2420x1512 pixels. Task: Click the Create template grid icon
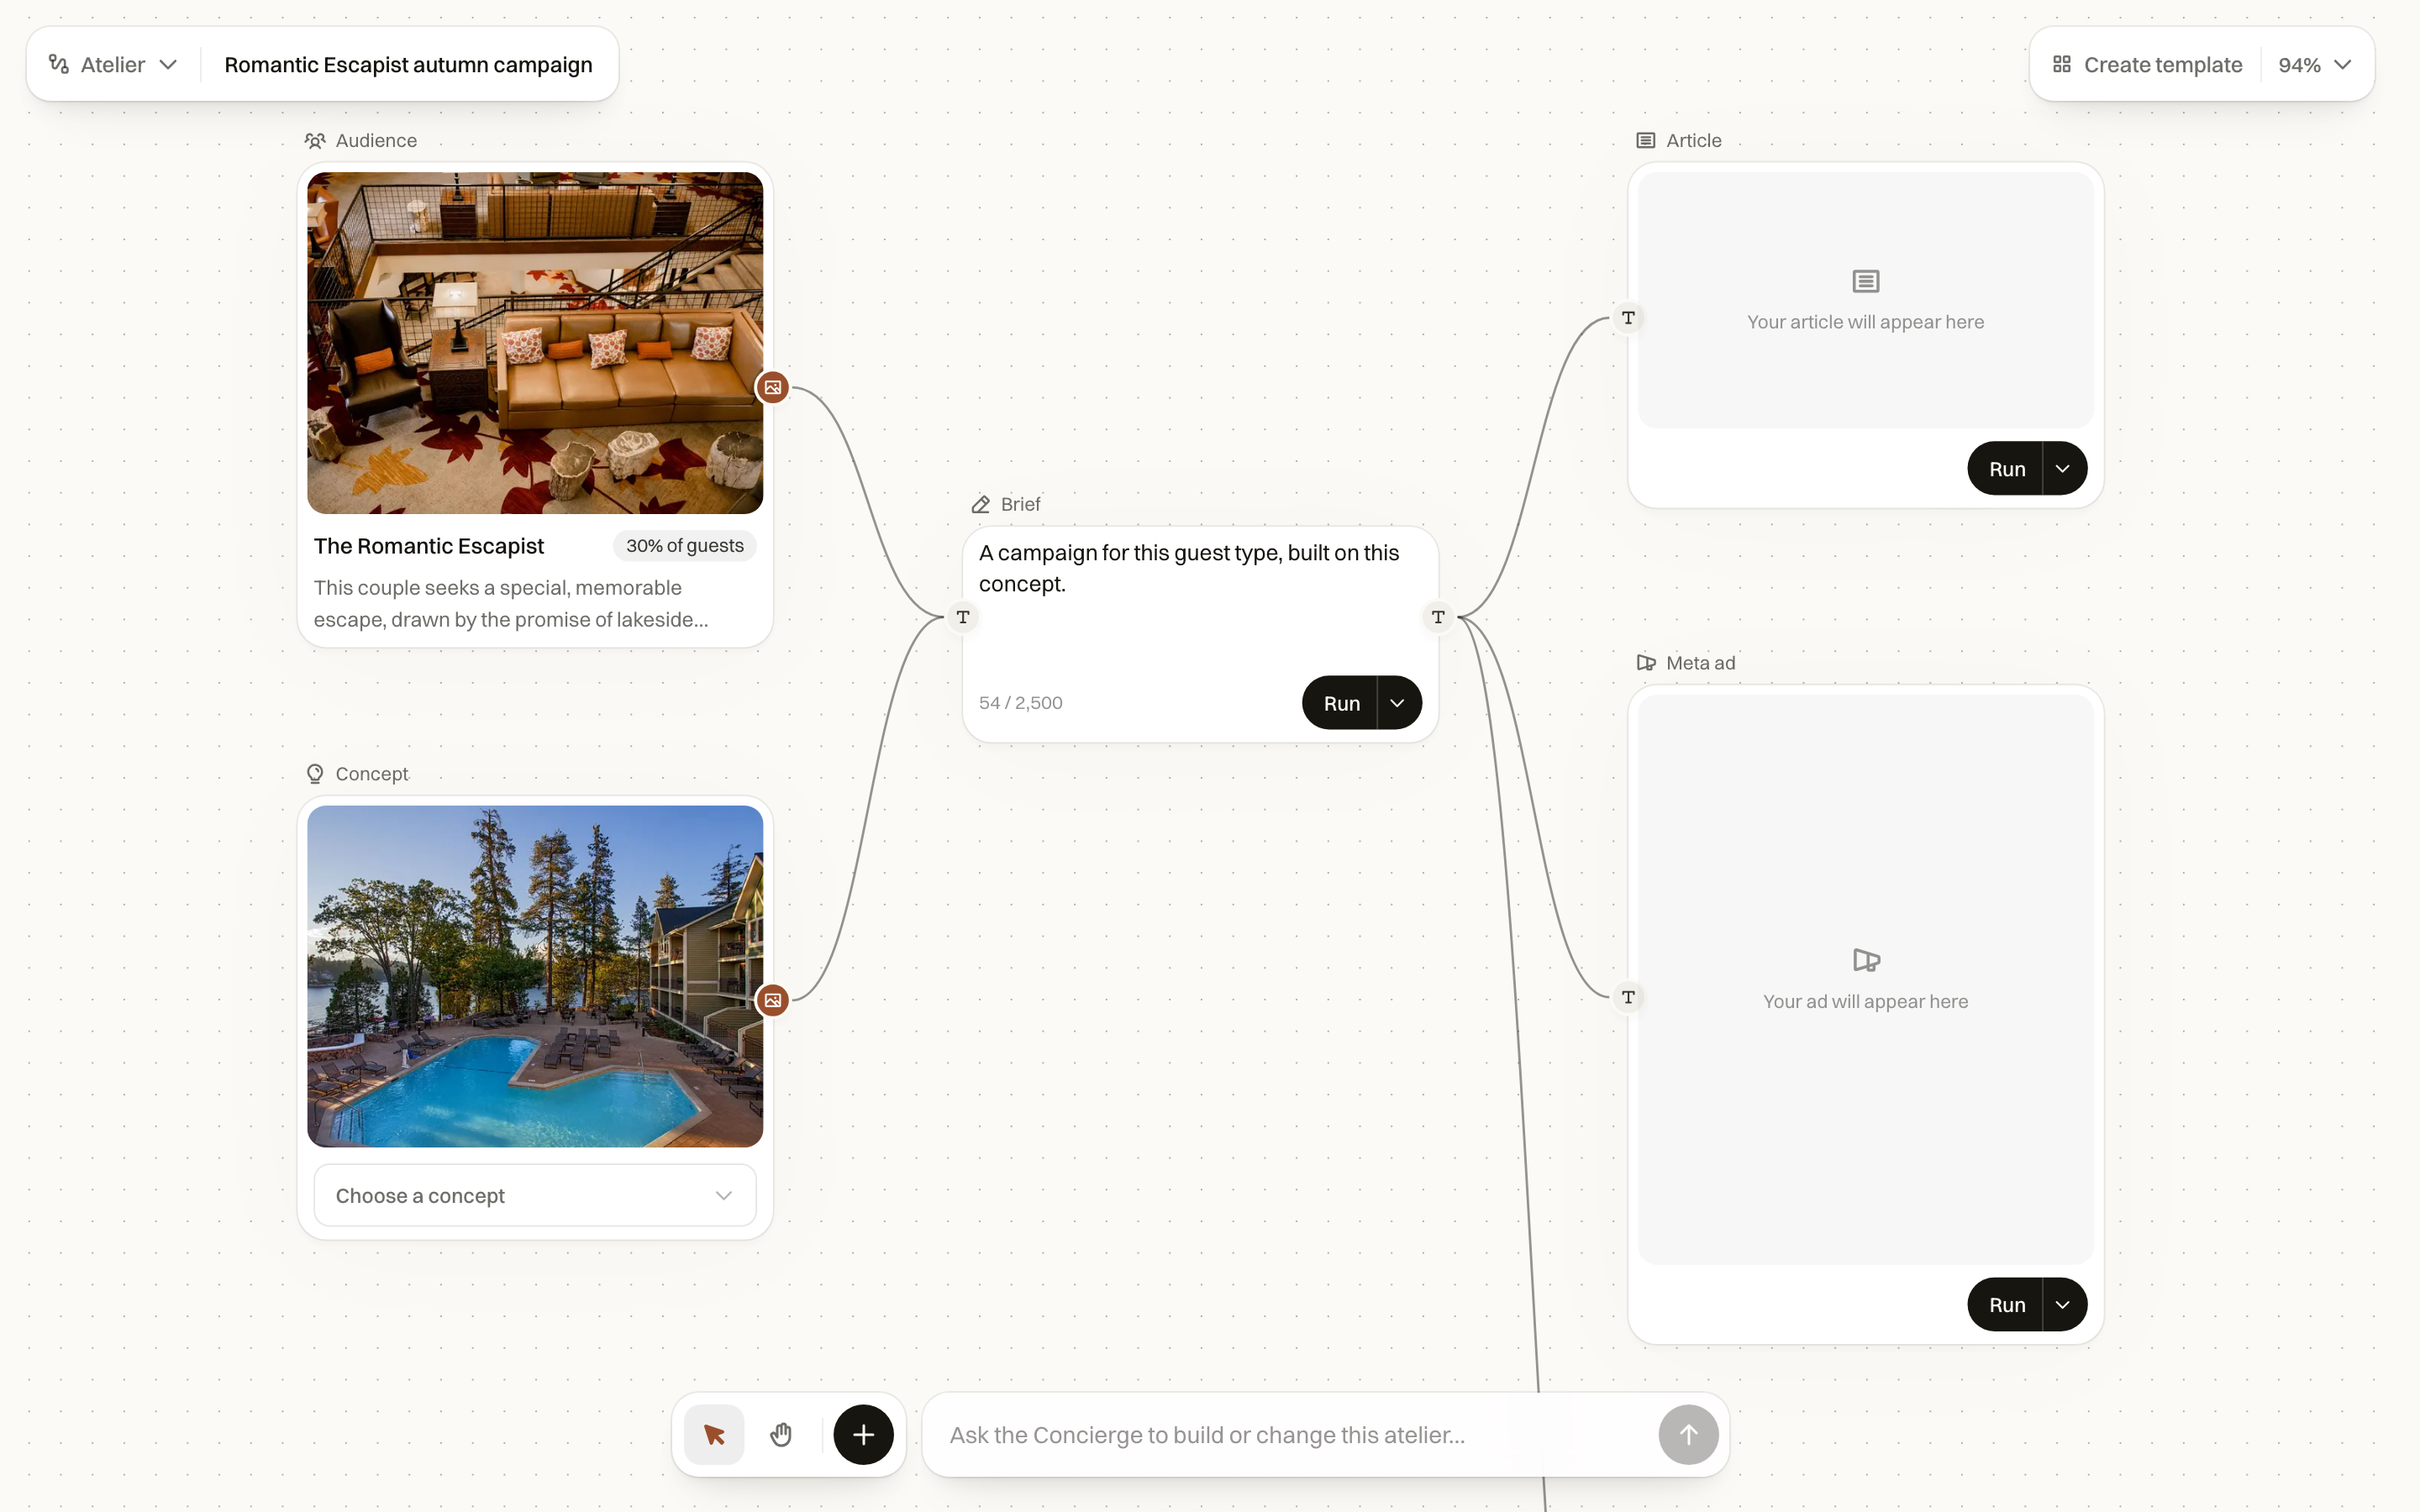[2061, 64]
